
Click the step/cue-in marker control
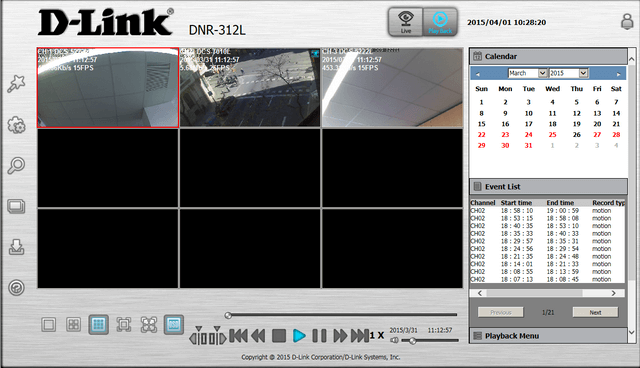pyautogui.click(x=198, y=336)
